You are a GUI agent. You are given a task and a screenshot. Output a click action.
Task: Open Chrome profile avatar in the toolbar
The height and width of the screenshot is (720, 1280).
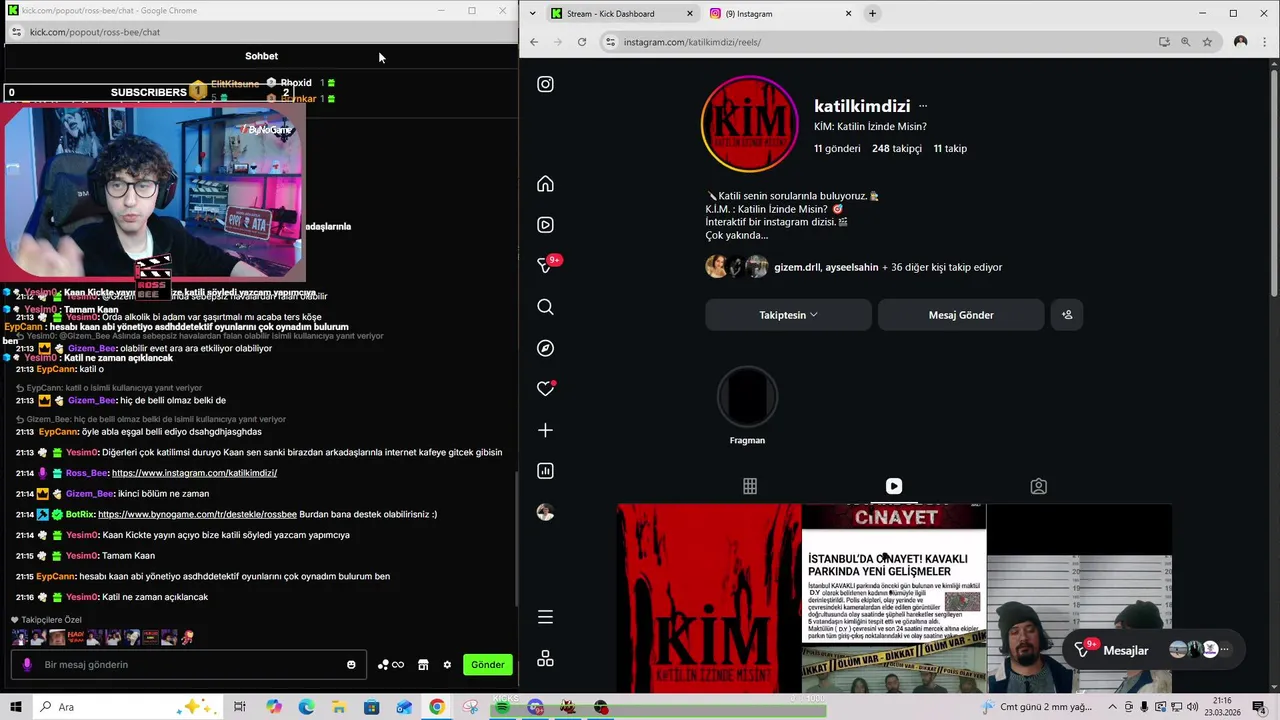1241,42
